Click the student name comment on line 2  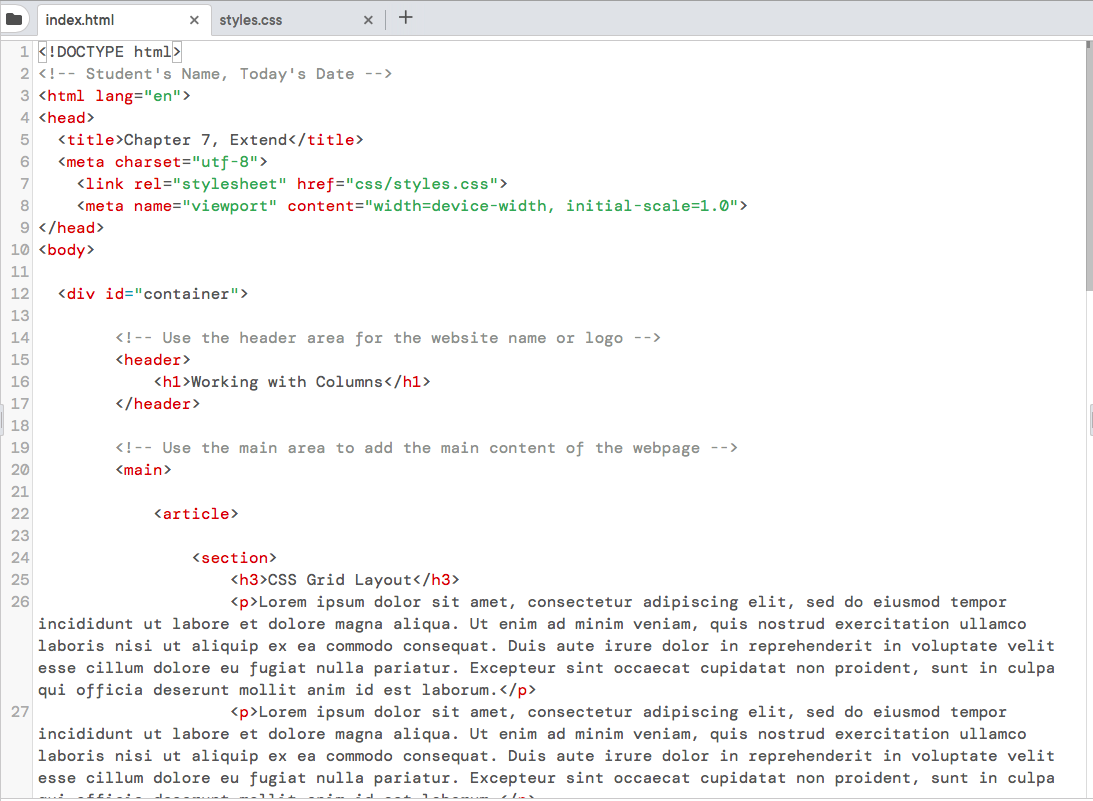(215, 73)
